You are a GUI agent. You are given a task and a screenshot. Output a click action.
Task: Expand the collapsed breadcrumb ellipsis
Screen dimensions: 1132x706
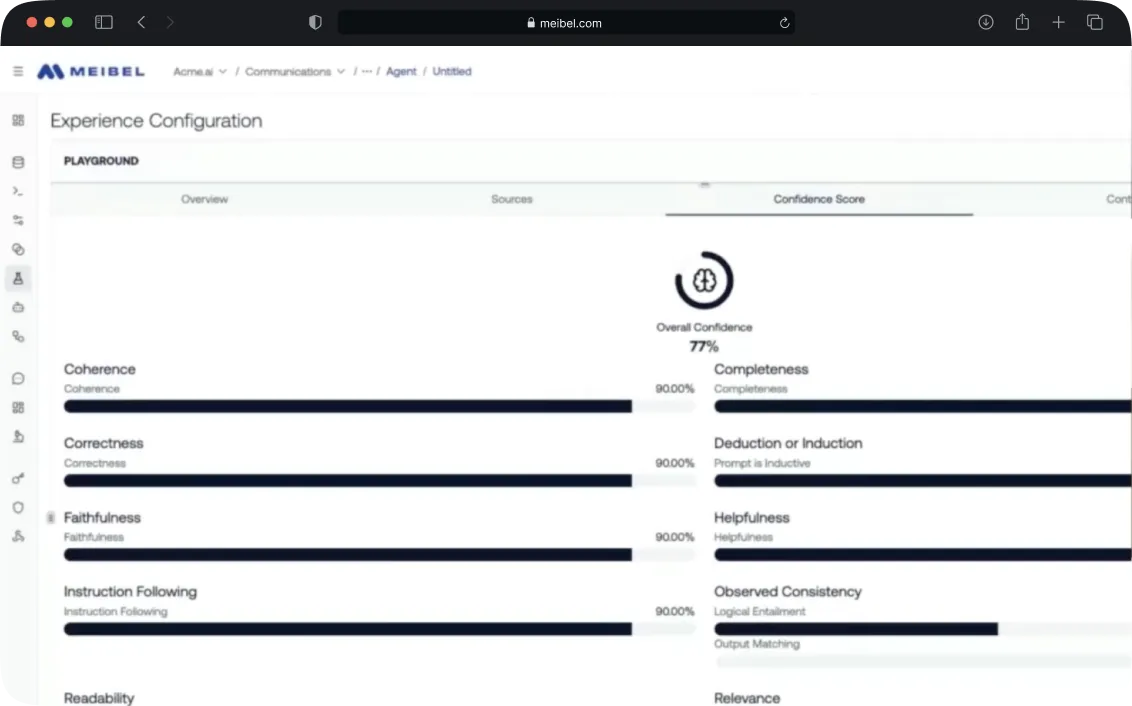coord(366,71)
